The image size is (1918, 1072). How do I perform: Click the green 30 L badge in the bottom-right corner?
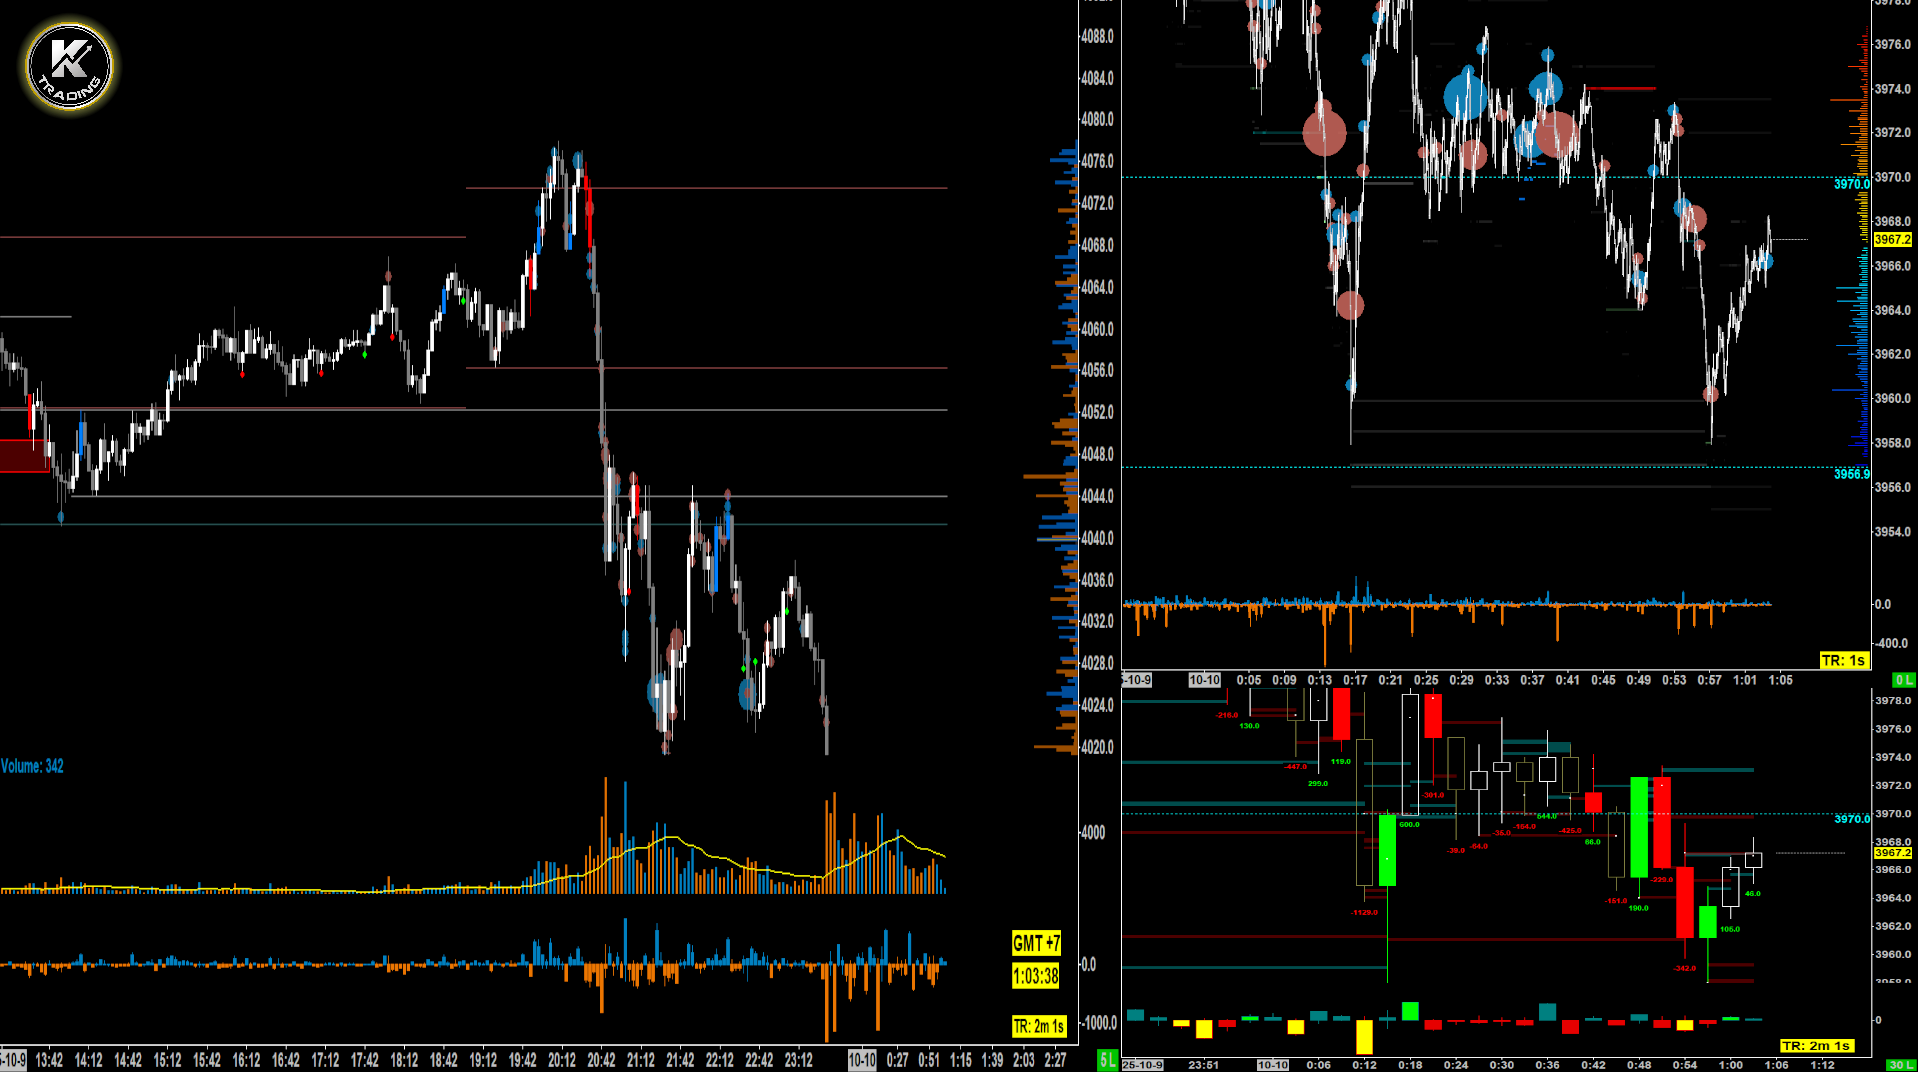coord(1899,1064)
